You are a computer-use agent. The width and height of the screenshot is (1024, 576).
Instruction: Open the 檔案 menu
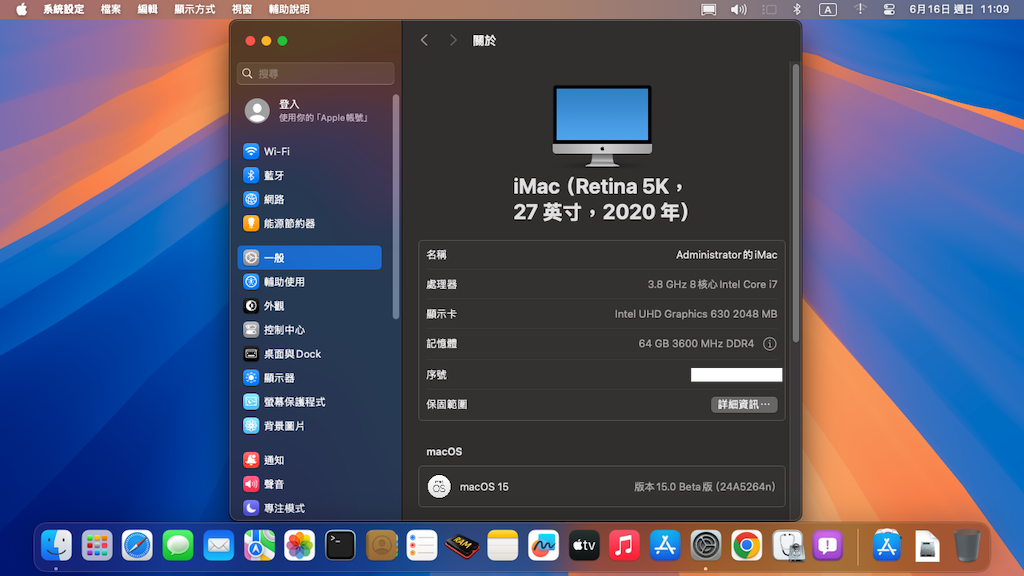point(110,9)
